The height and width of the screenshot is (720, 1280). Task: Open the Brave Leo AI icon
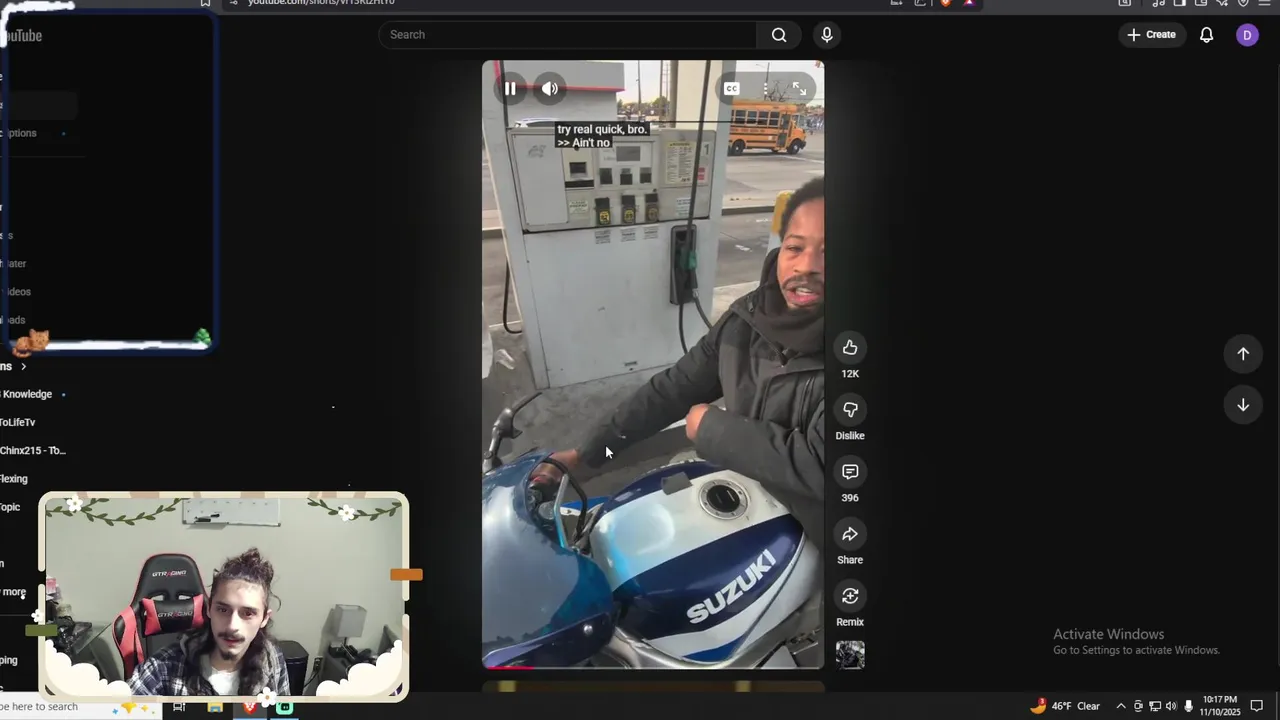coord(1222,3)
